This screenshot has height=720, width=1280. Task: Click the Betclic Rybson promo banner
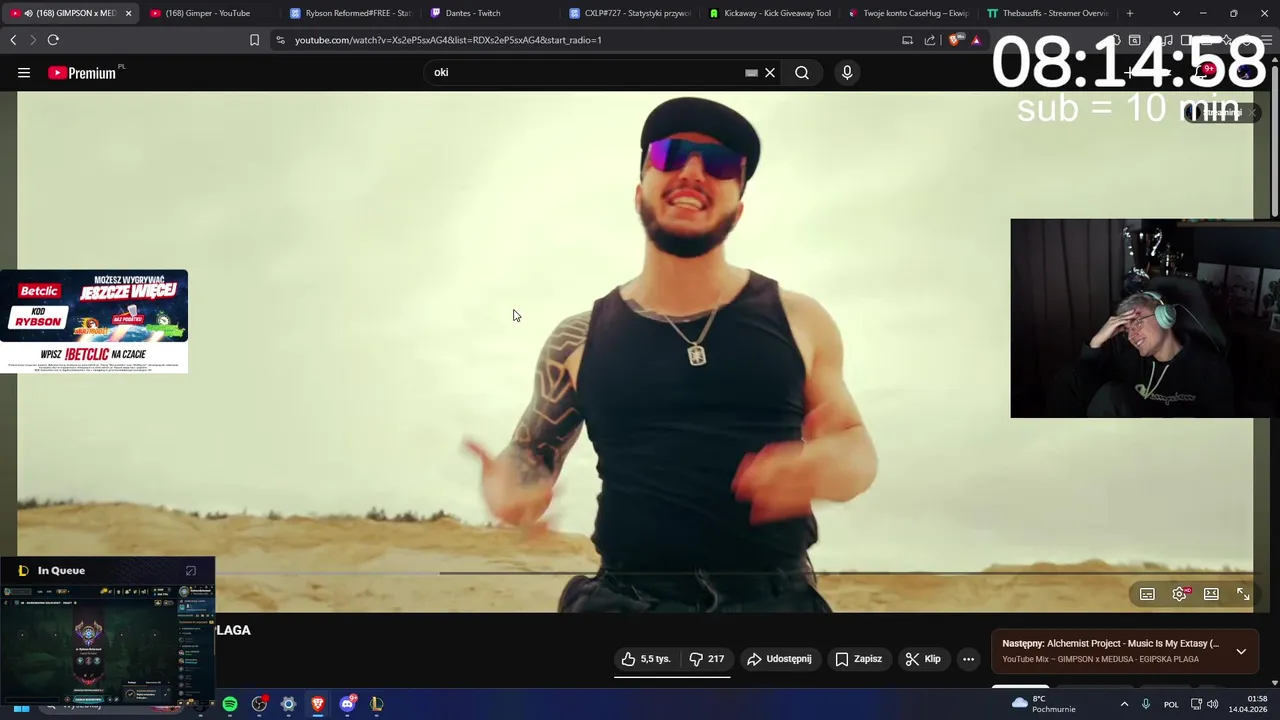pos(94,321)
